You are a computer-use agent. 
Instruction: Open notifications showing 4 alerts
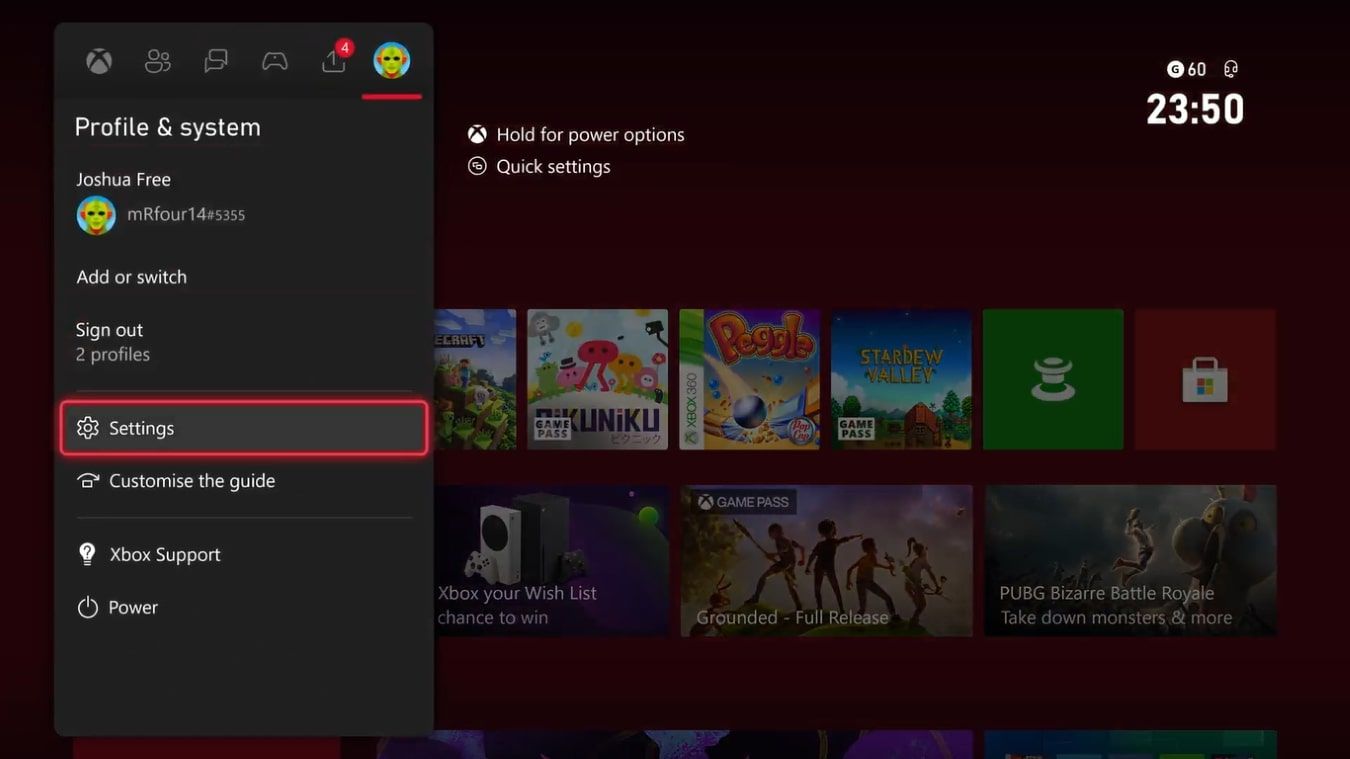pos(332,60)
